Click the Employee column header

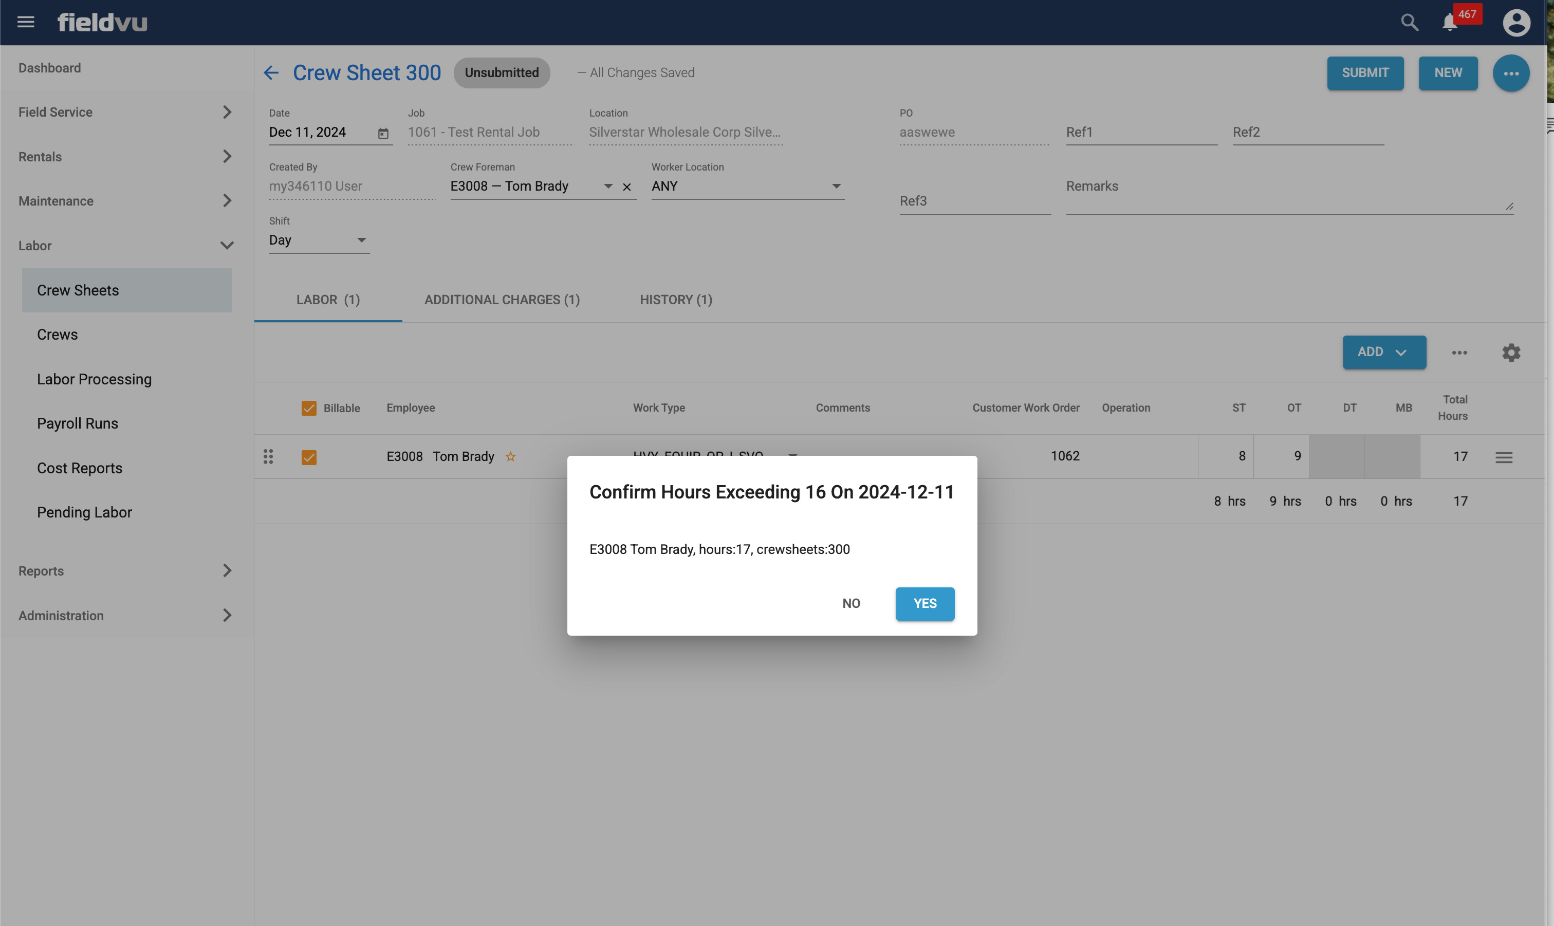coord(411,408)
